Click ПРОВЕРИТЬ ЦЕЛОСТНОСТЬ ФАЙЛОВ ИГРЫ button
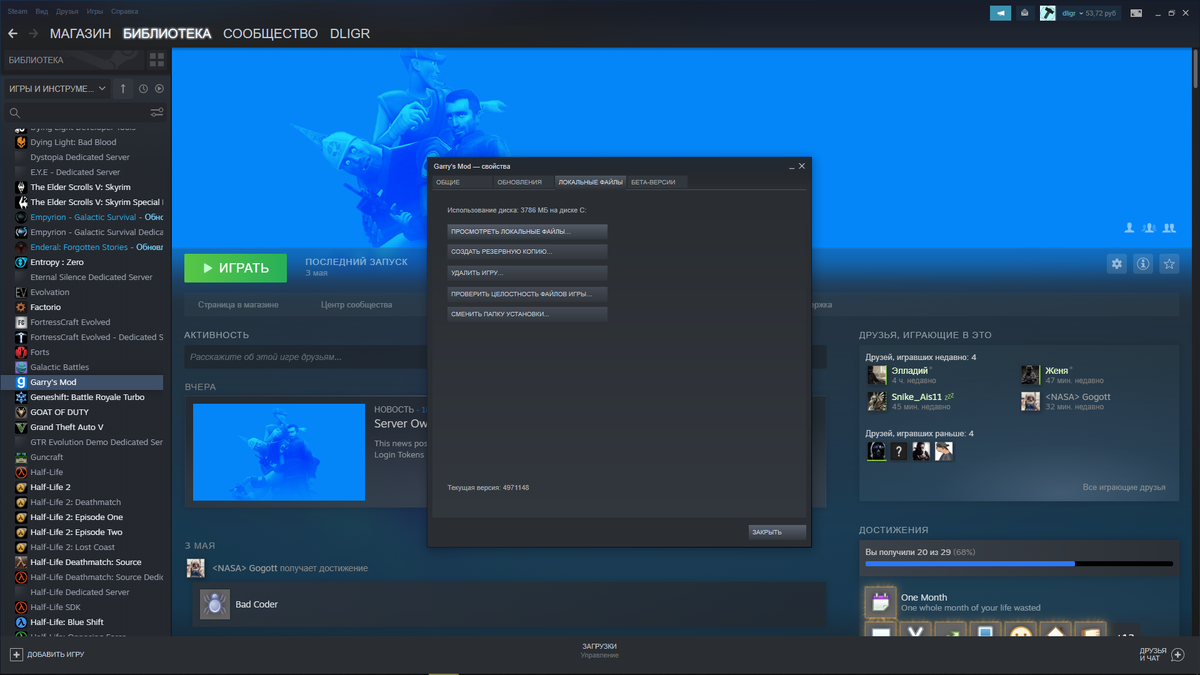Screen dimensions: 1200x675 pyautogui.click(x=527, y=294)
